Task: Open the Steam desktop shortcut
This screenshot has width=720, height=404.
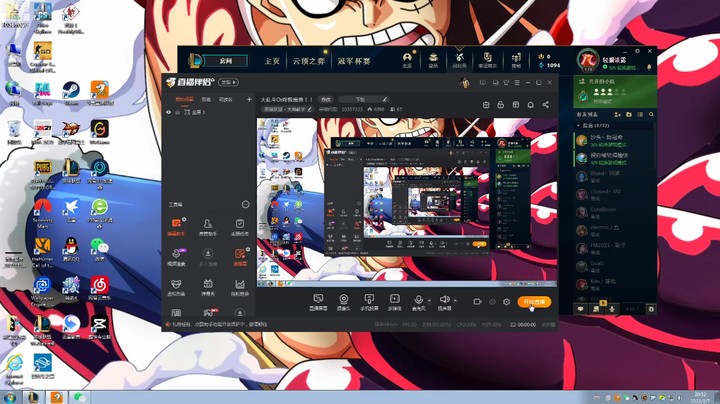Action: pos(71,92)
